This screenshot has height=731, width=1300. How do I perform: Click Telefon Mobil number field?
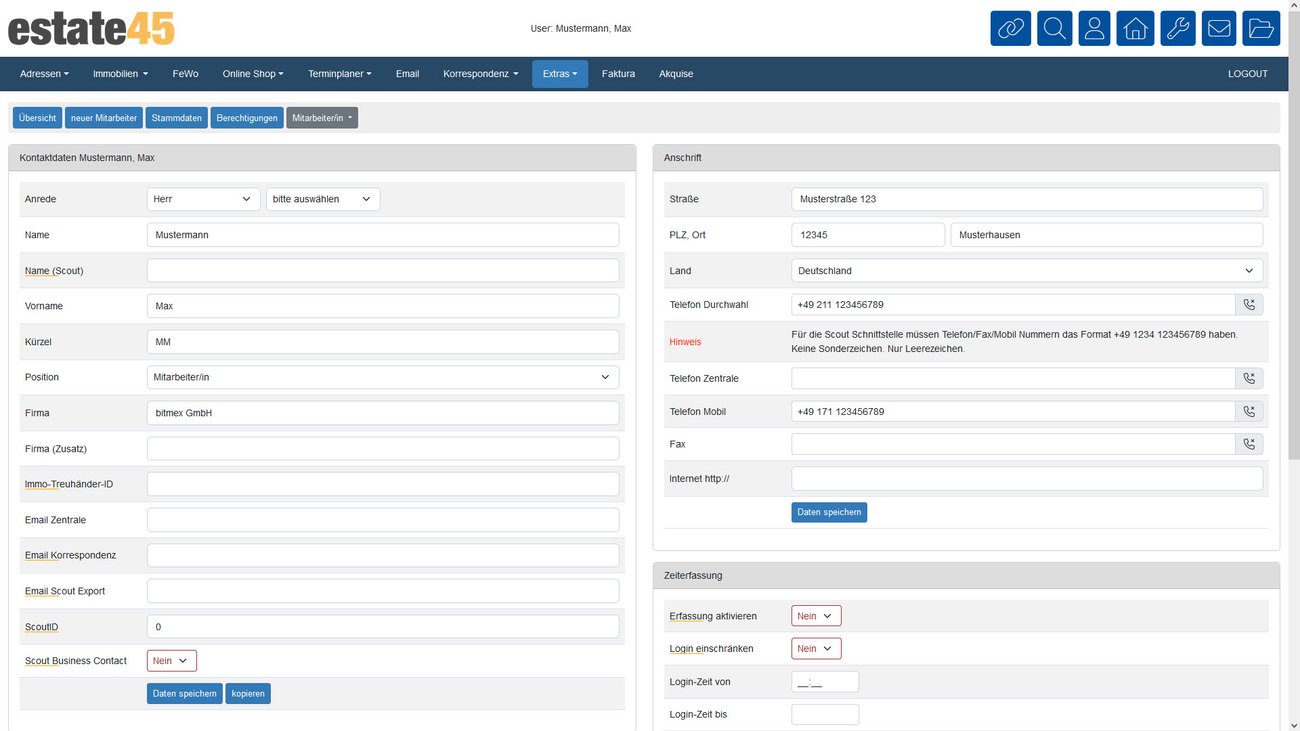pyautogui.click(x=1013, y=411)
